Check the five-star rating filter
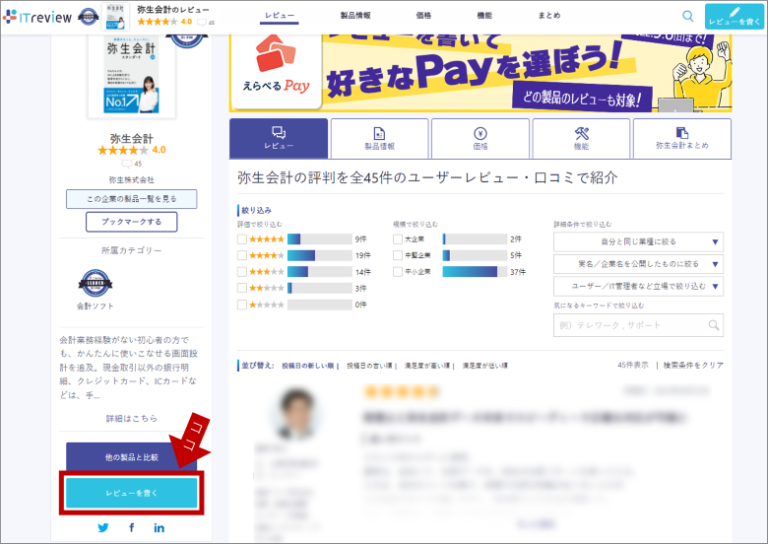This screenshot has width=768, height=544. click(x=242, y=239)
